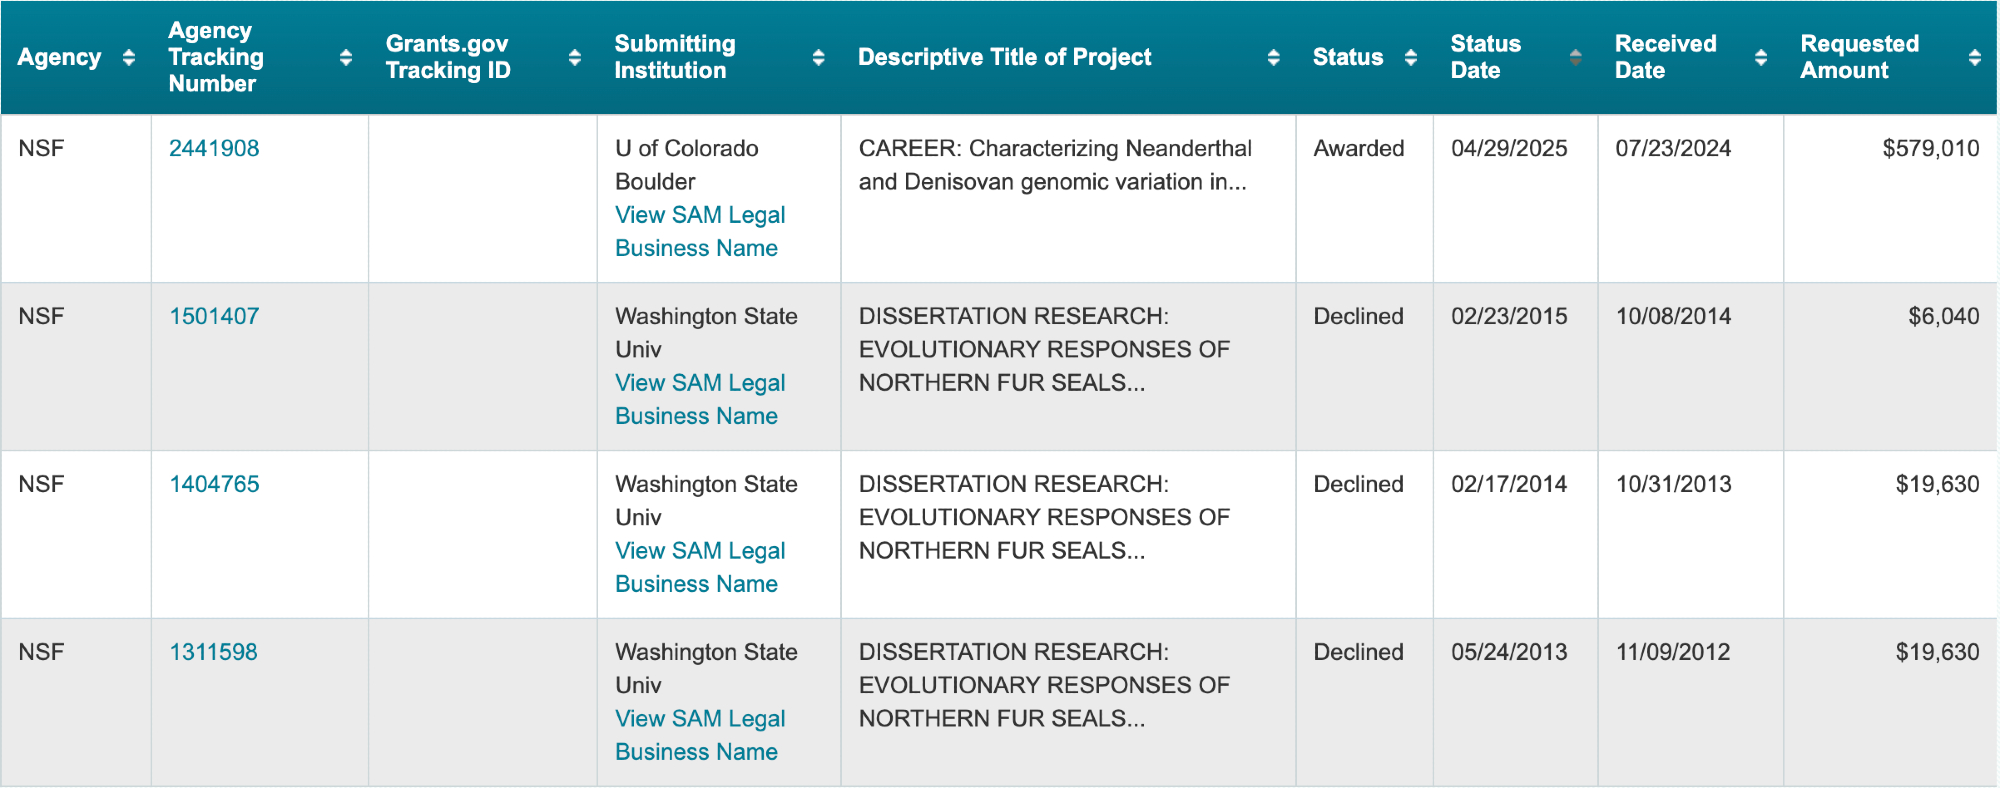Screen dimensions: 2000x788
Task: Open tracking number 1311598
Action: click(213, 653)
